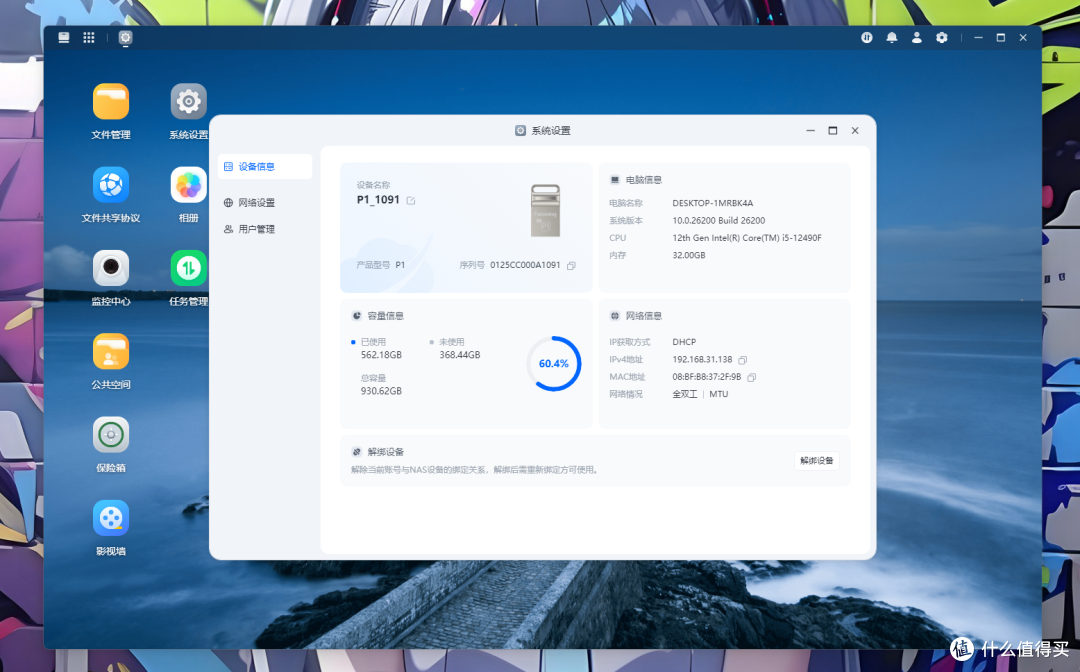The image size is (1080, 672).
Task: Click the 网络信息 section heading
Action: (643, 316)
